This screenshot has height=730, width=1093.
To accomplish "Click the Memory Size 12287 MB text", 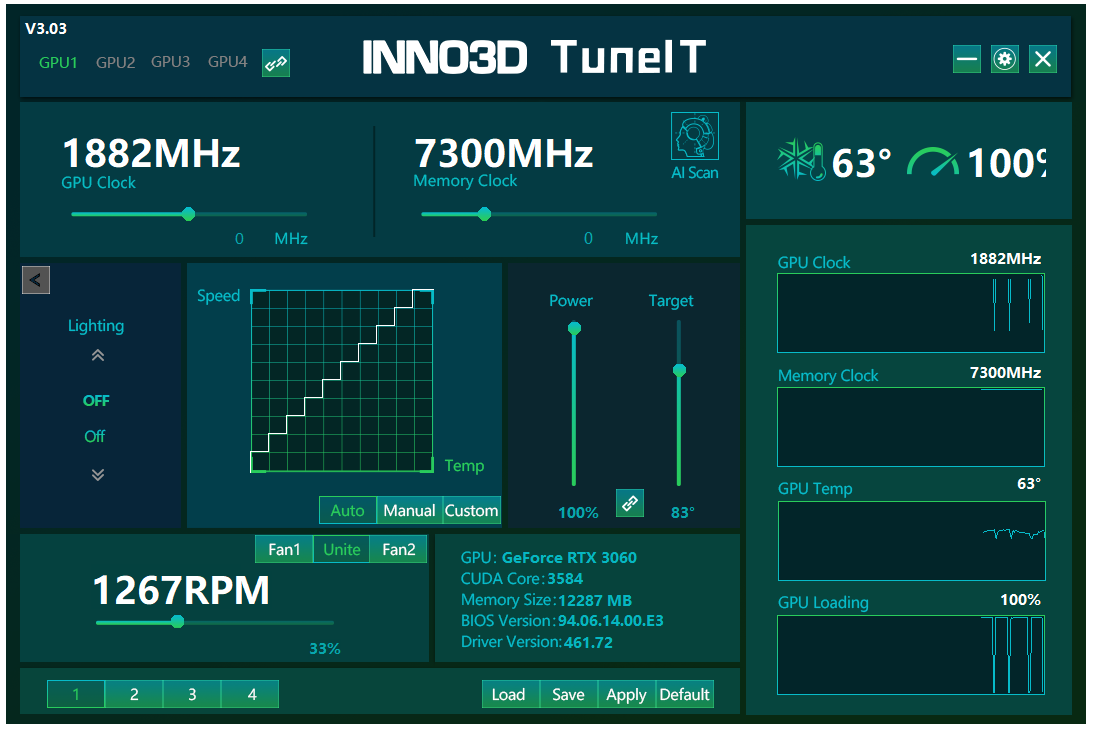I will click(x=546, y=600).
